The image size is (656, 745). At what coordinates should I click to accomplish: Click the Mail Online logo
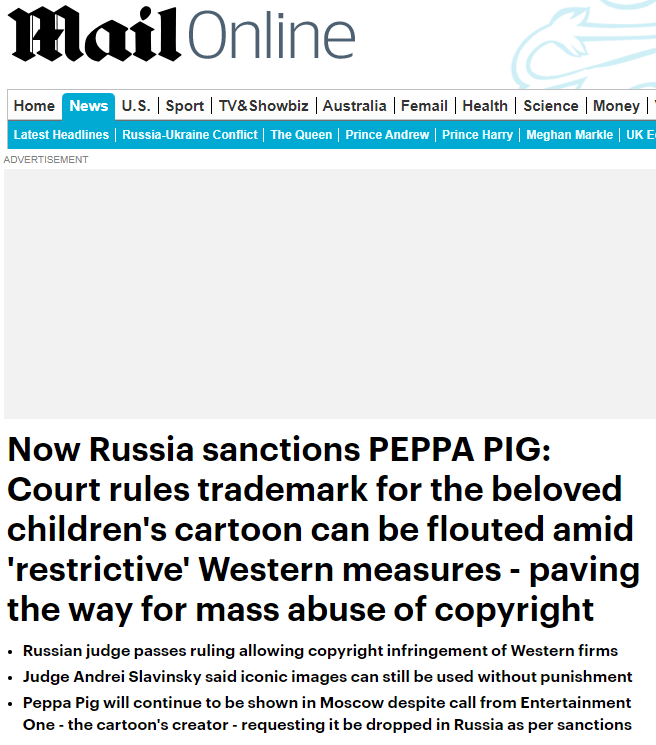182,36
